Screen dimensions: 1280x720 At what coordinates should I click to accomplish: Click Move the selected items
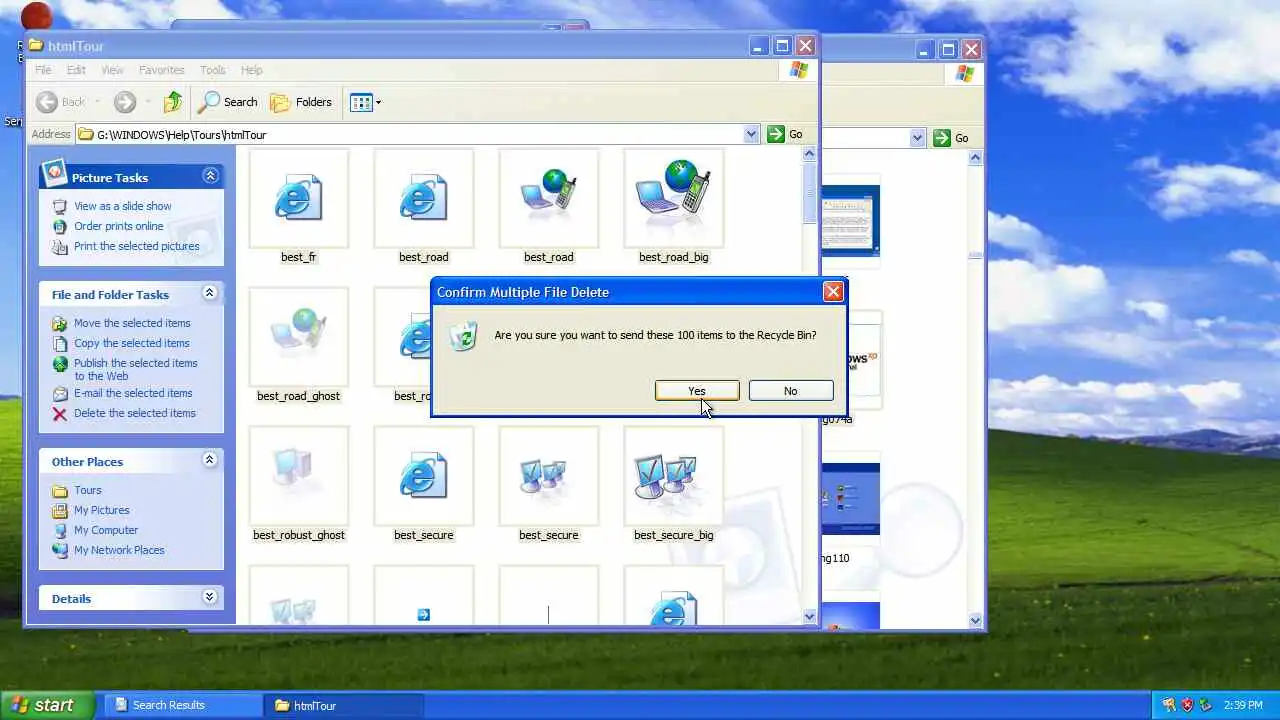132,323
